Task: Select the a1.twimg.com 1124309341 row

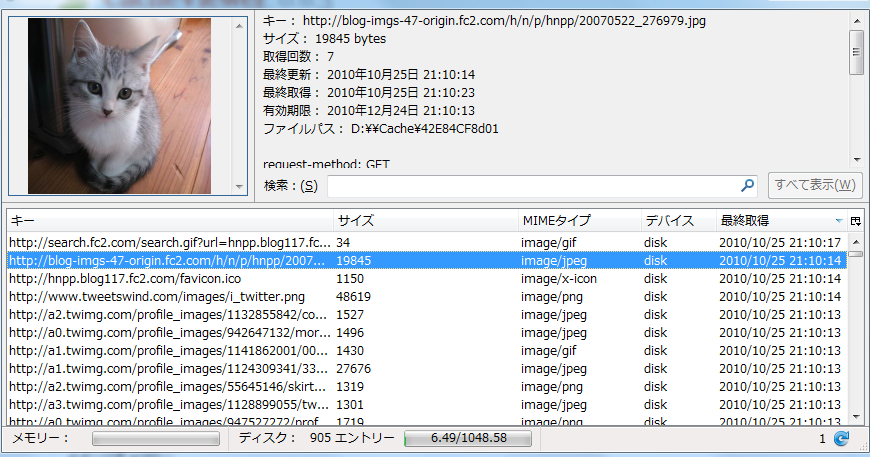Action: pos(427,369)
